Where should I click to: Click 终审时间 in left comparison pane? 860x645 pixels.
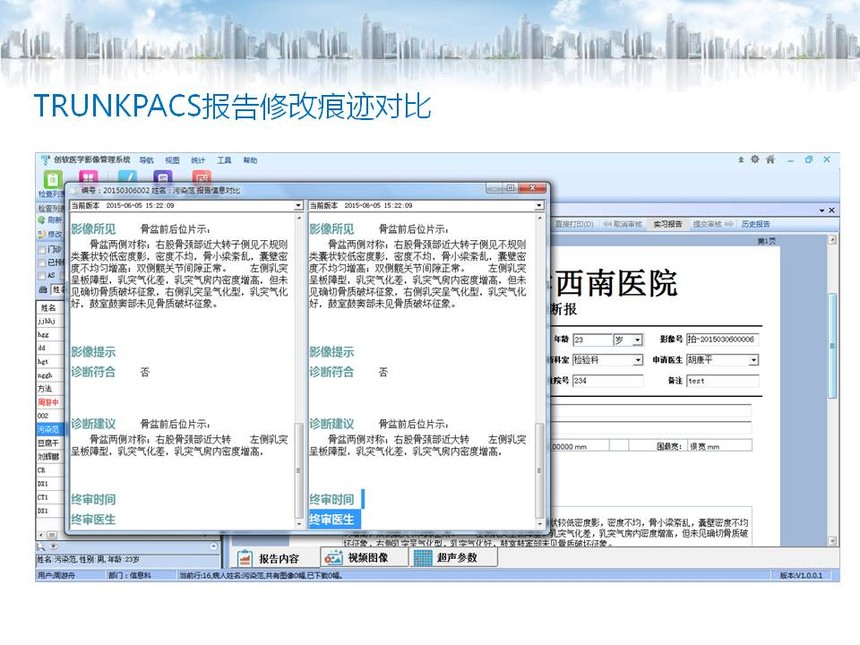pos(93,499)
